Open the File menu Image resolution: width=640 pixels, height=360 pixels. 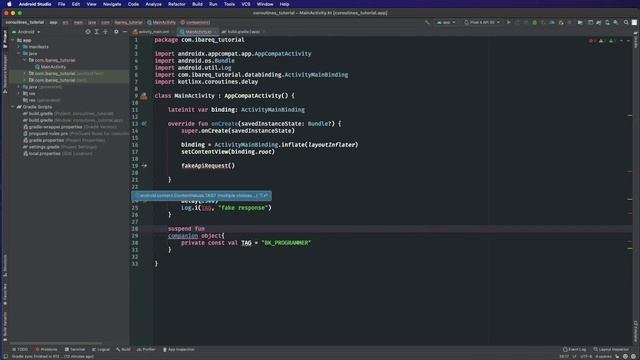61,4
